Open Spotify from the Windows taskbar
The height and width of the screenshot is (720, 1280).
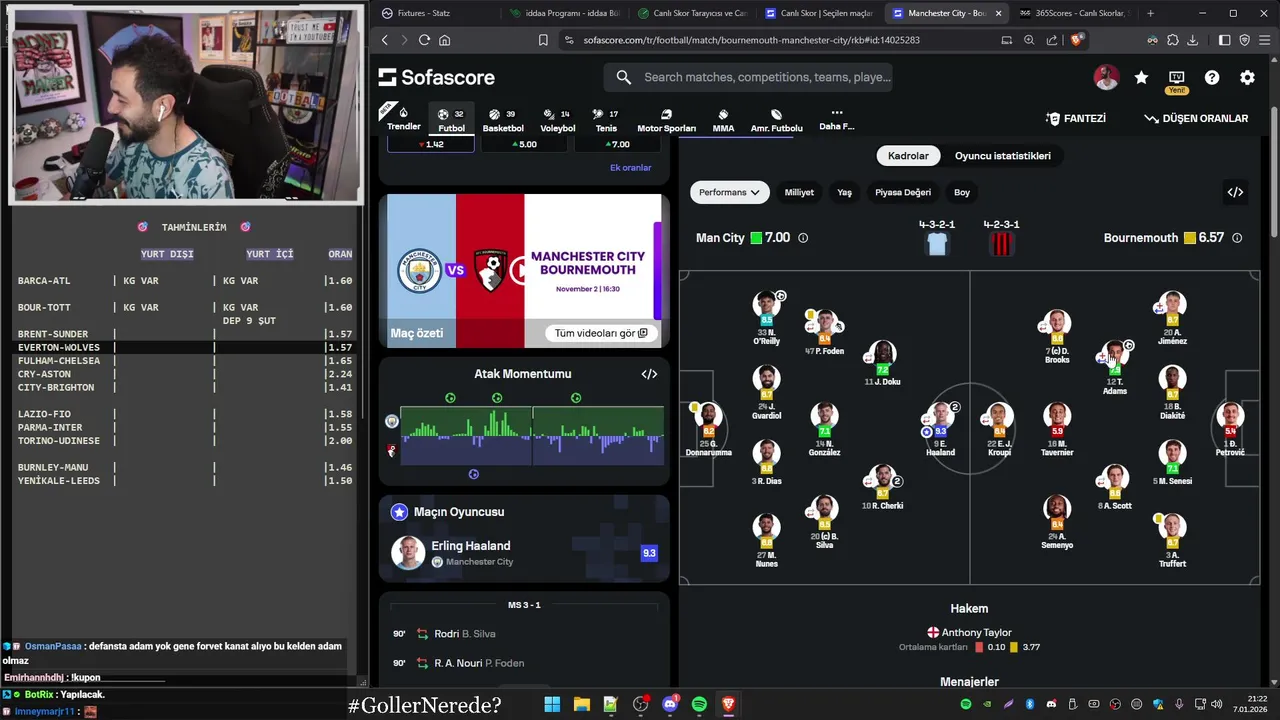coord(699,704)
